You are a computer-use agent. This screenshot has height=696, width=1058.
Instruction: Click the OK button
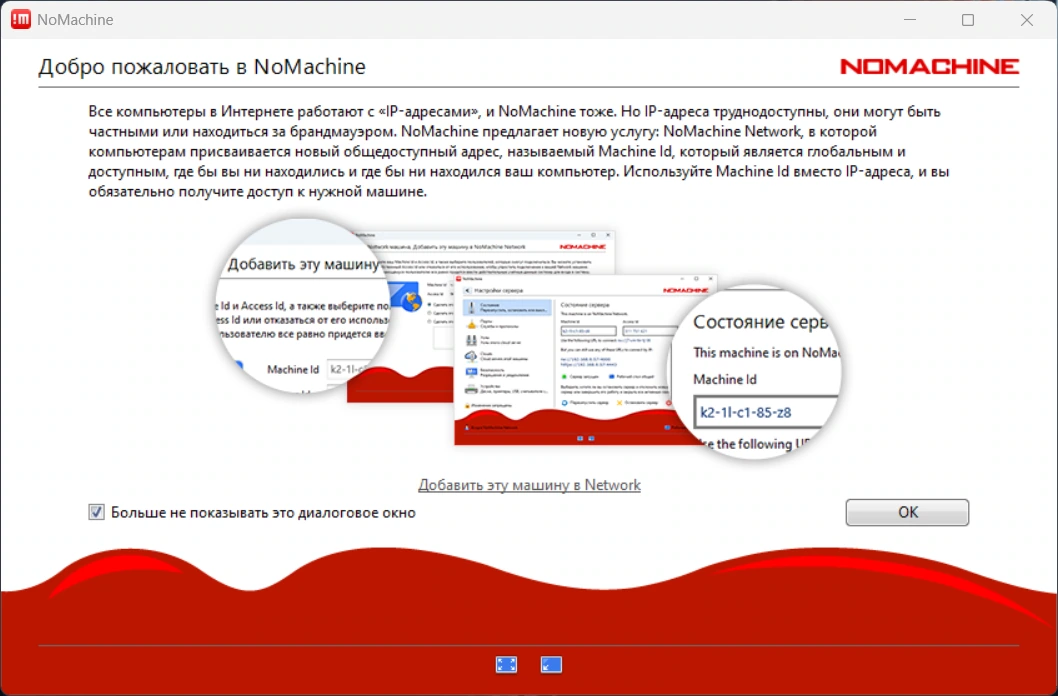pyautogui.click(x=907, y=513)
